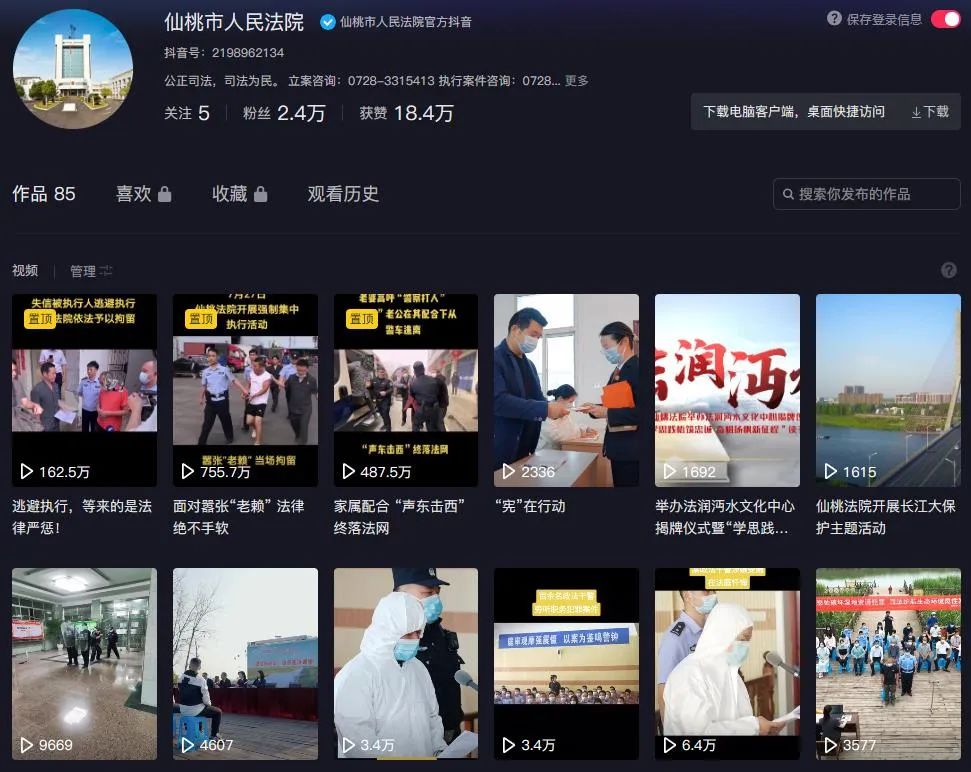This screenshot has height=772, width=971.
Task: Click 置顶 badge on the 487.5万 video
Action: coord(362,319)
